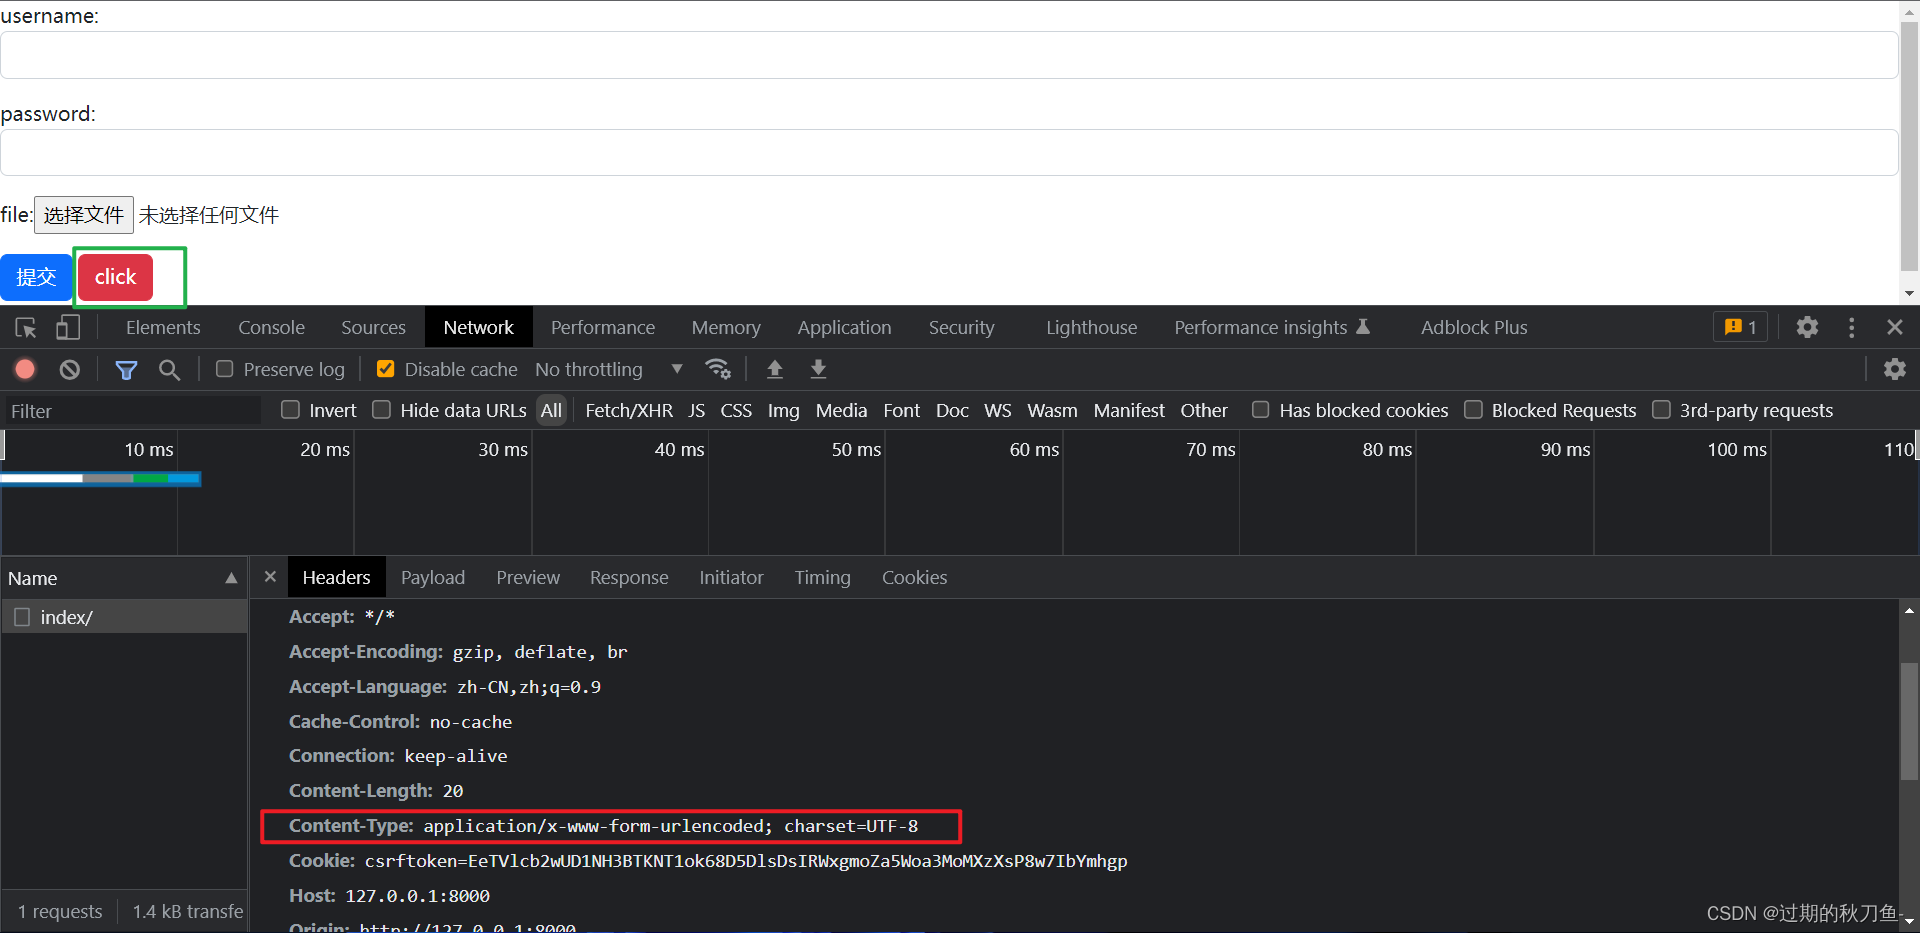This screenshot has width=1920, height=933.
Task: Toggle the network filter funnel icon
Action: 126,370
